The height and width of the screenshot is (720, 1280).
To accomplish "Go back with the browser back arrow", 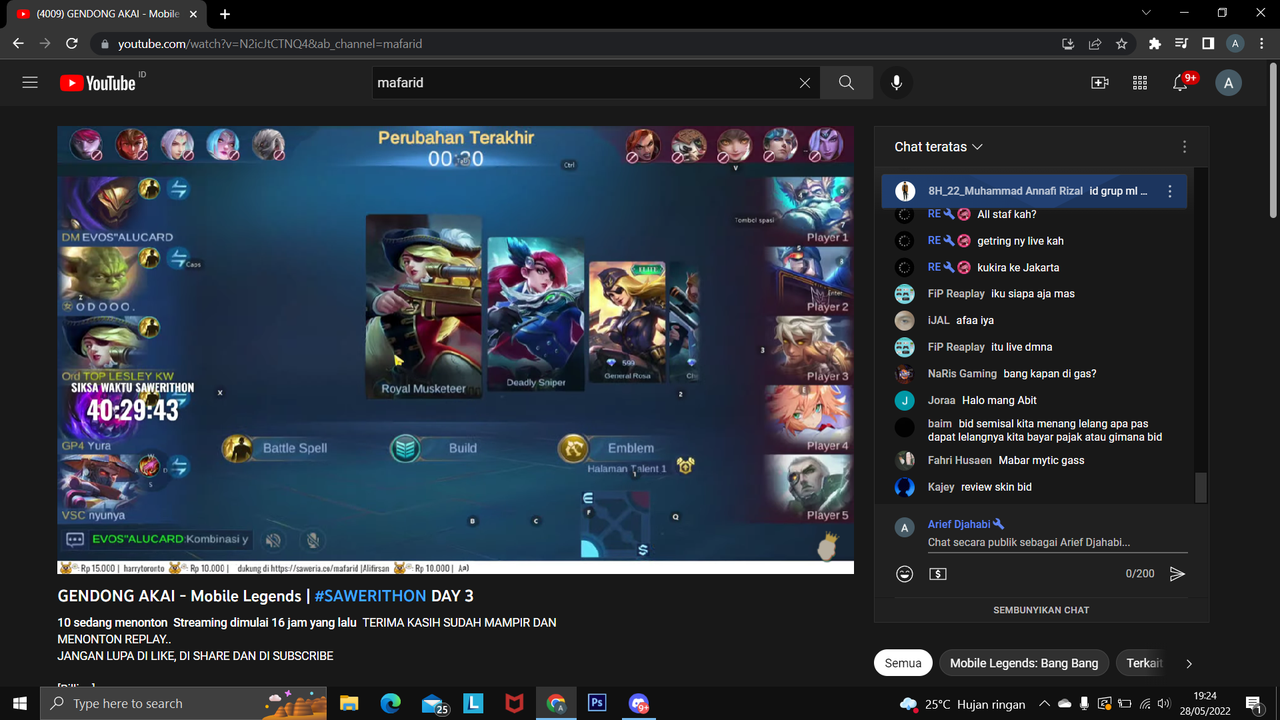I will 18,44.
